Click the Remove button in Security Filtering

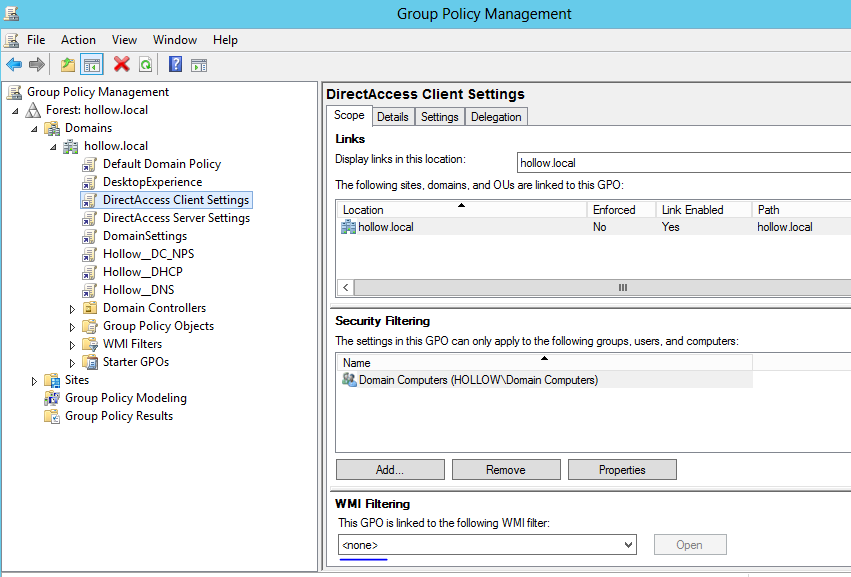(x=505, y=470)
